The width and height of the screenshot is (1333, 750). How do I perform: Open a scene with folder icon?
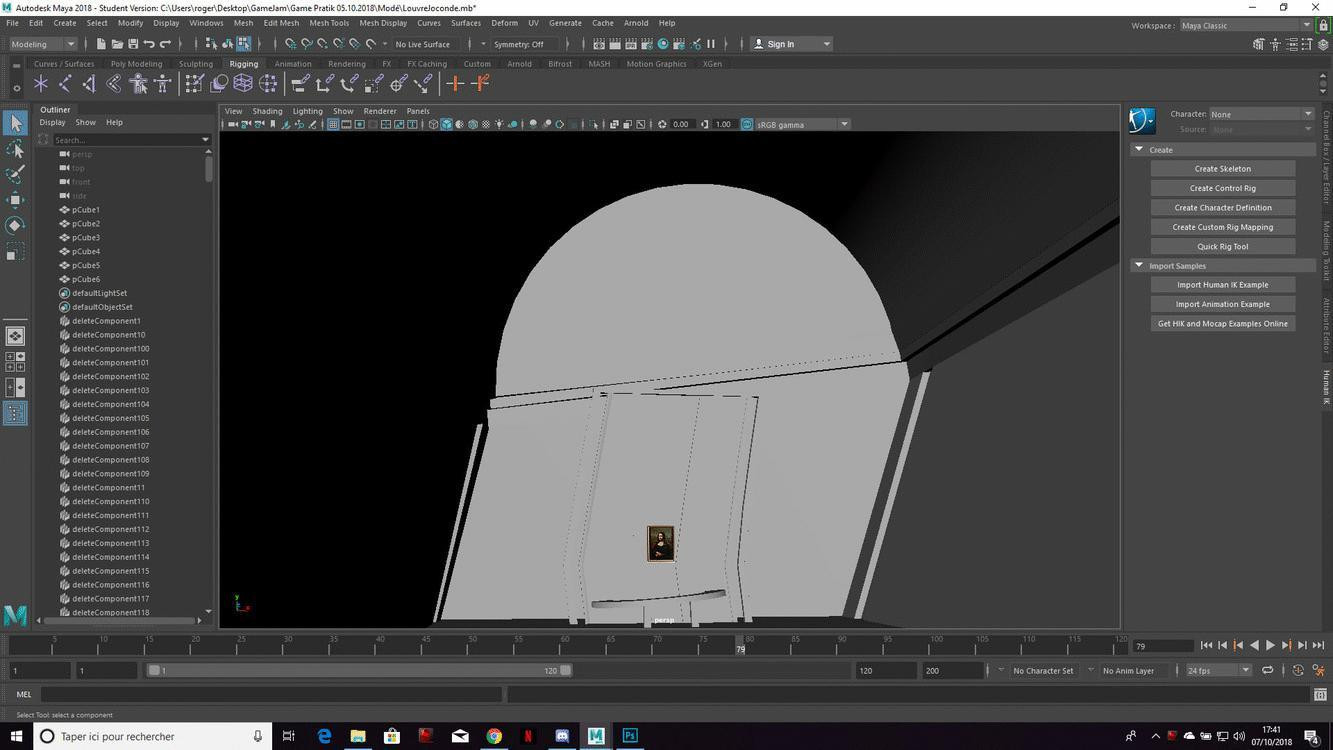tap(117, 44)
